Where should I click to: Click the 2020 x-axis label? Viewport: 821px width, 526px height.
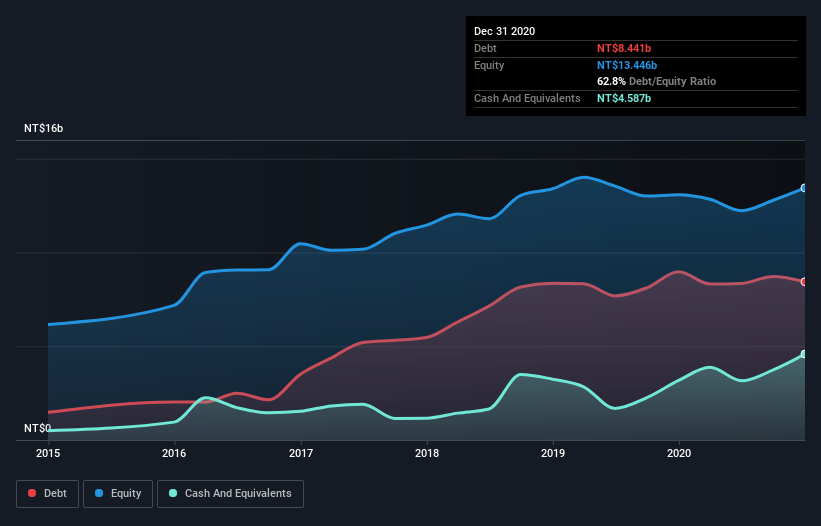click(679, 453)
